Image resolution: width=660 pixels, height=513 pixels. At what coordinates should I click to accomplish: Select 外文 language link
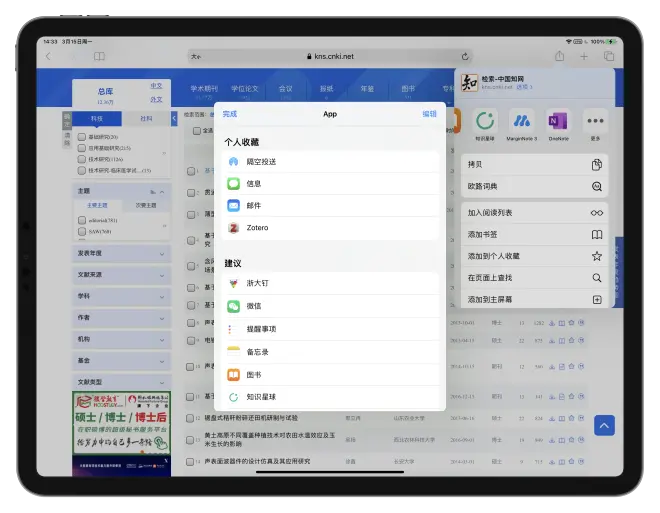tap(156, 100)
